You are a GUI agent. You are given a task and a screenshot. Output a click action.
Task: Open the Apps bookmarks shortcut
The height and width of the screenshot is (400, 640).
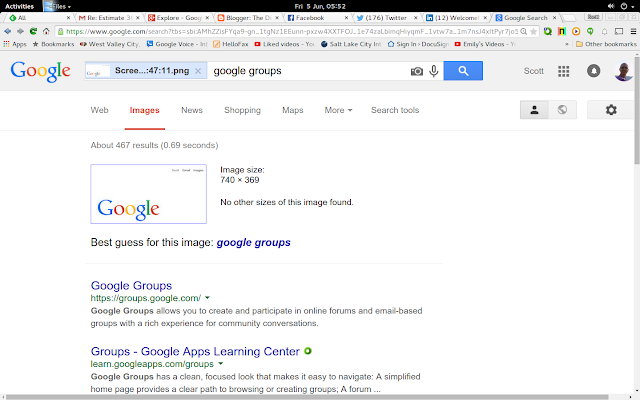tap(15, 44)
